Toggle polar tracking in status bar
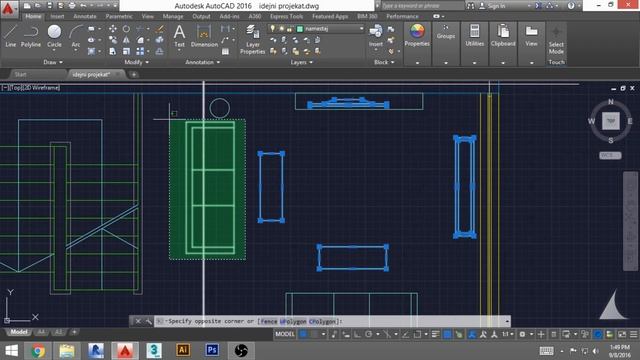Screen dimensions: 640x360 369,334
